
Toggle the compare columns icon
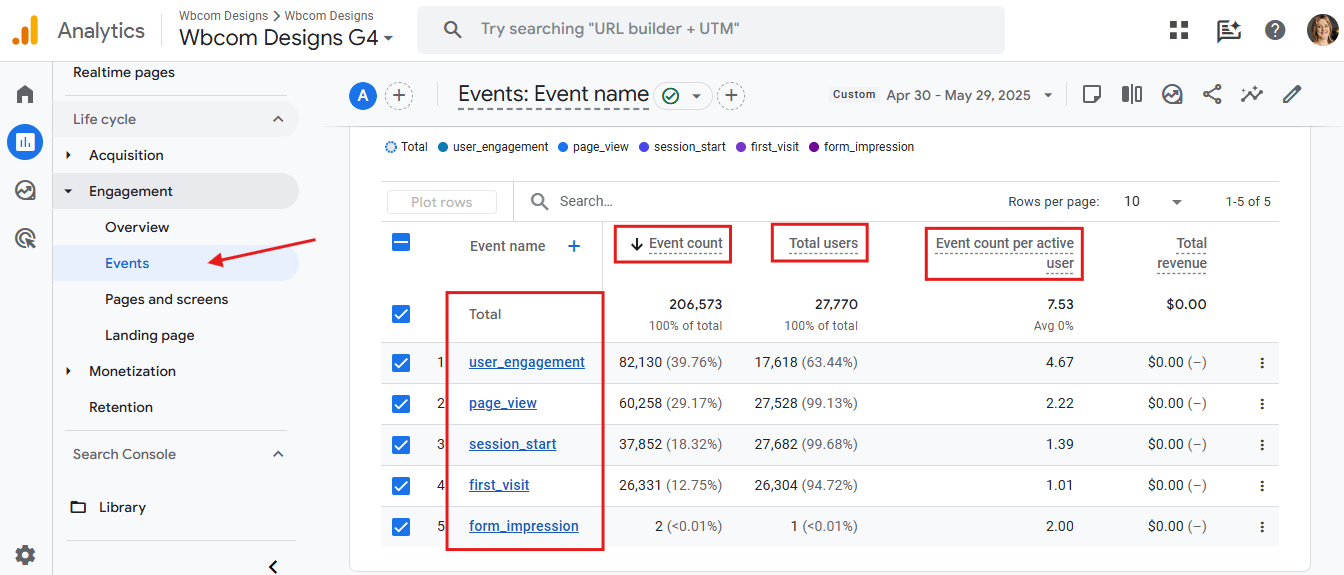coord(1132,95)
